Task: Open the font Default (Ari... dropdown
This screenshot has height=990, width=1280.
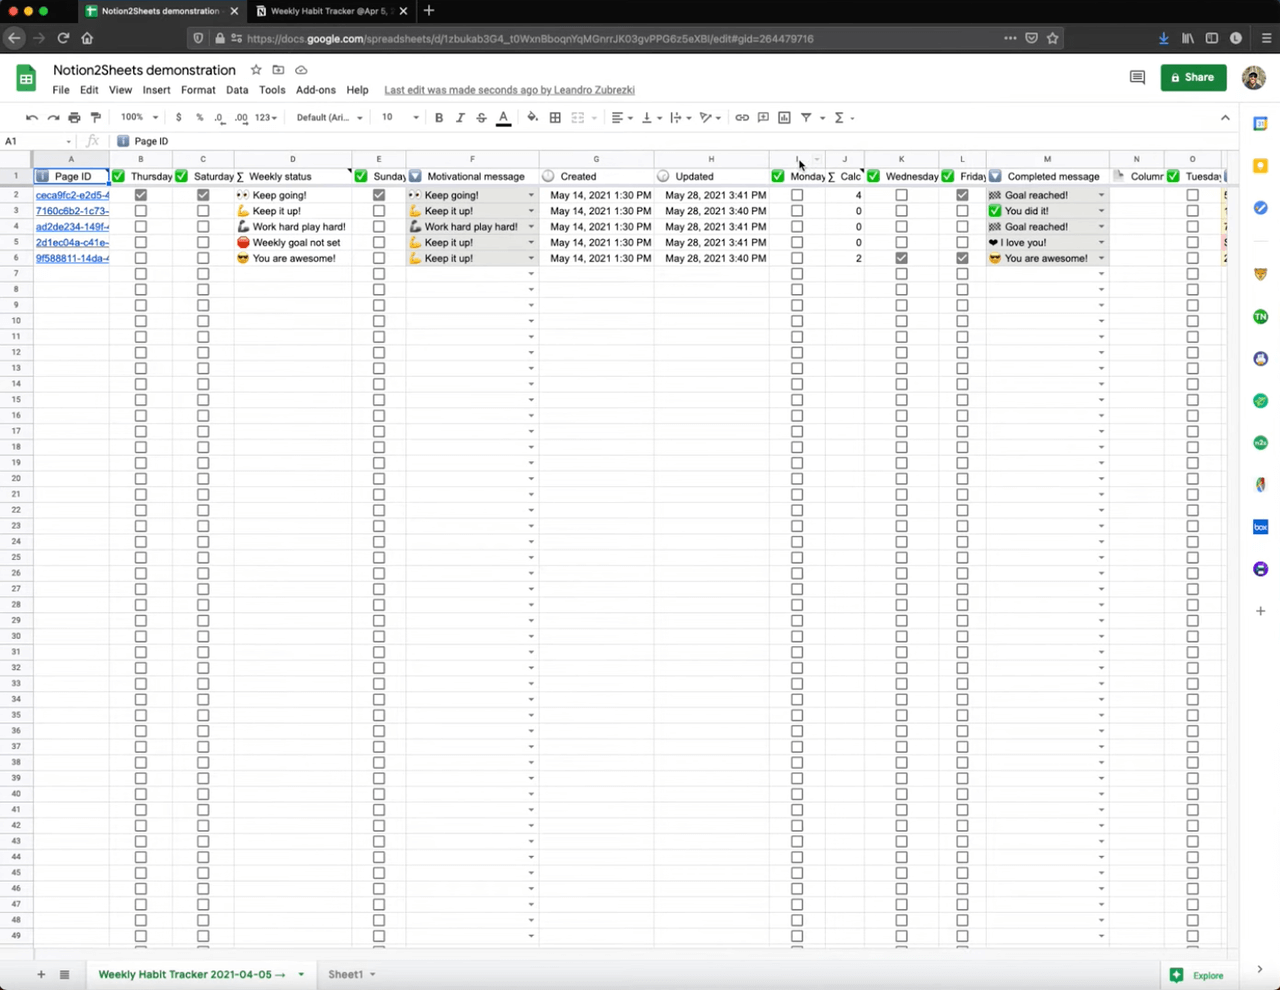Action: point(329,118)
